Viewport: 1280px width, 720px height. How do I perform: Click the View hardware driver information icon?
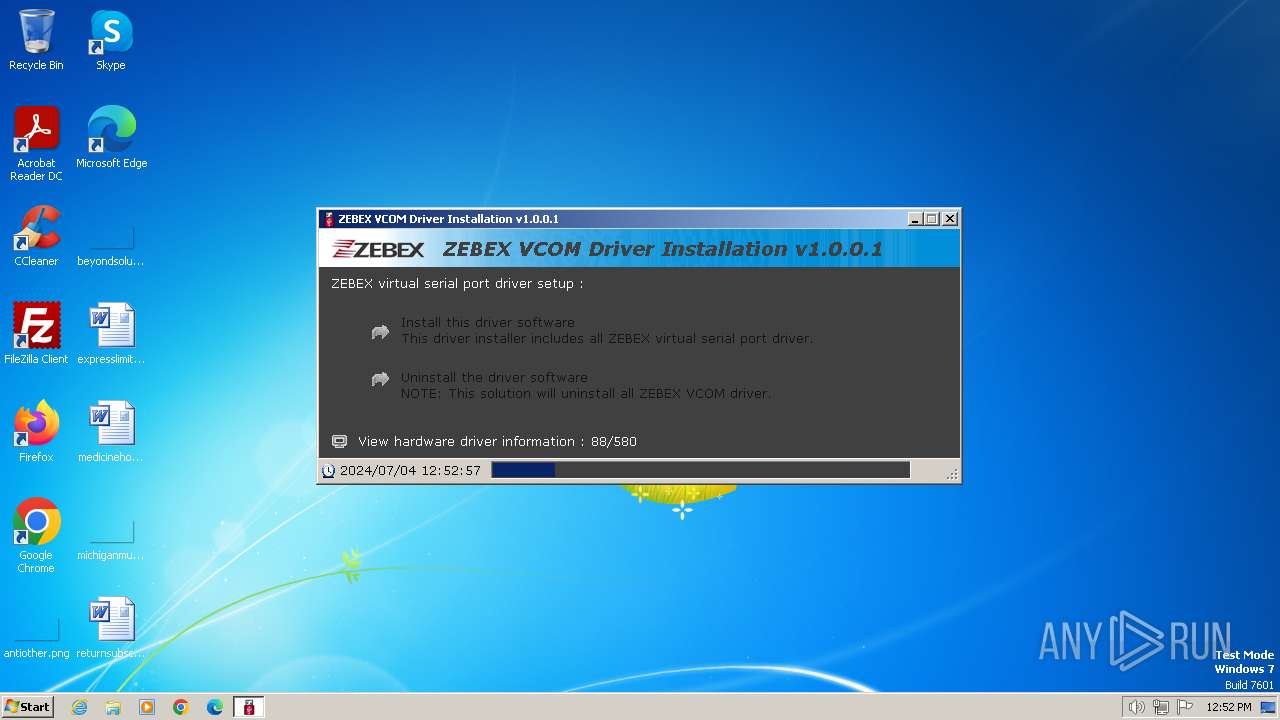click(340, 441)
